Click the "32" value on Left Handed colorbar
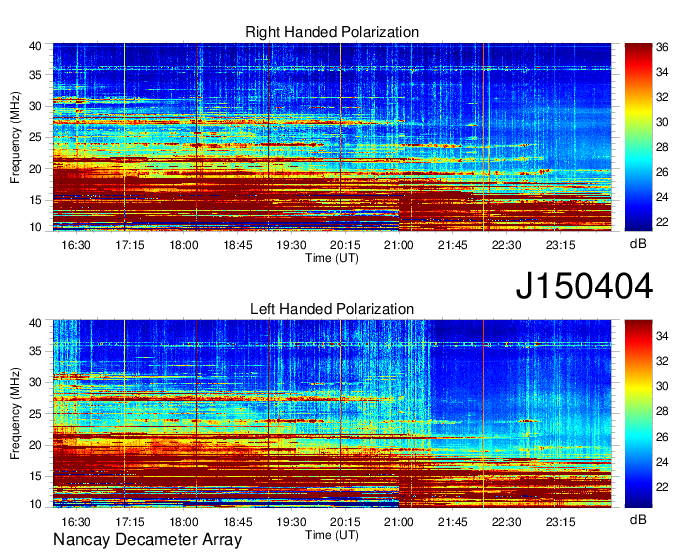Viewport: 680px width, 552px height. (x=662, y=360)
